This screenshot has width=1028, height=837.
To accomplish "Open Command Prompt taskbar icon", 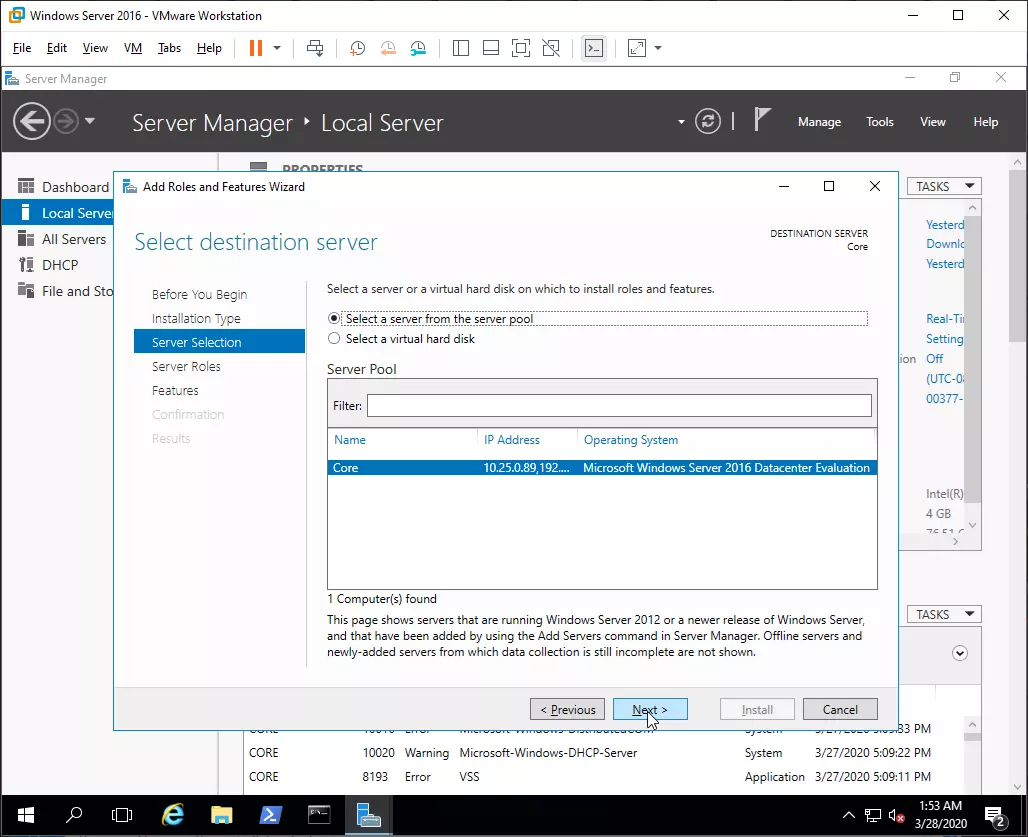I will (x=319, y=815).
